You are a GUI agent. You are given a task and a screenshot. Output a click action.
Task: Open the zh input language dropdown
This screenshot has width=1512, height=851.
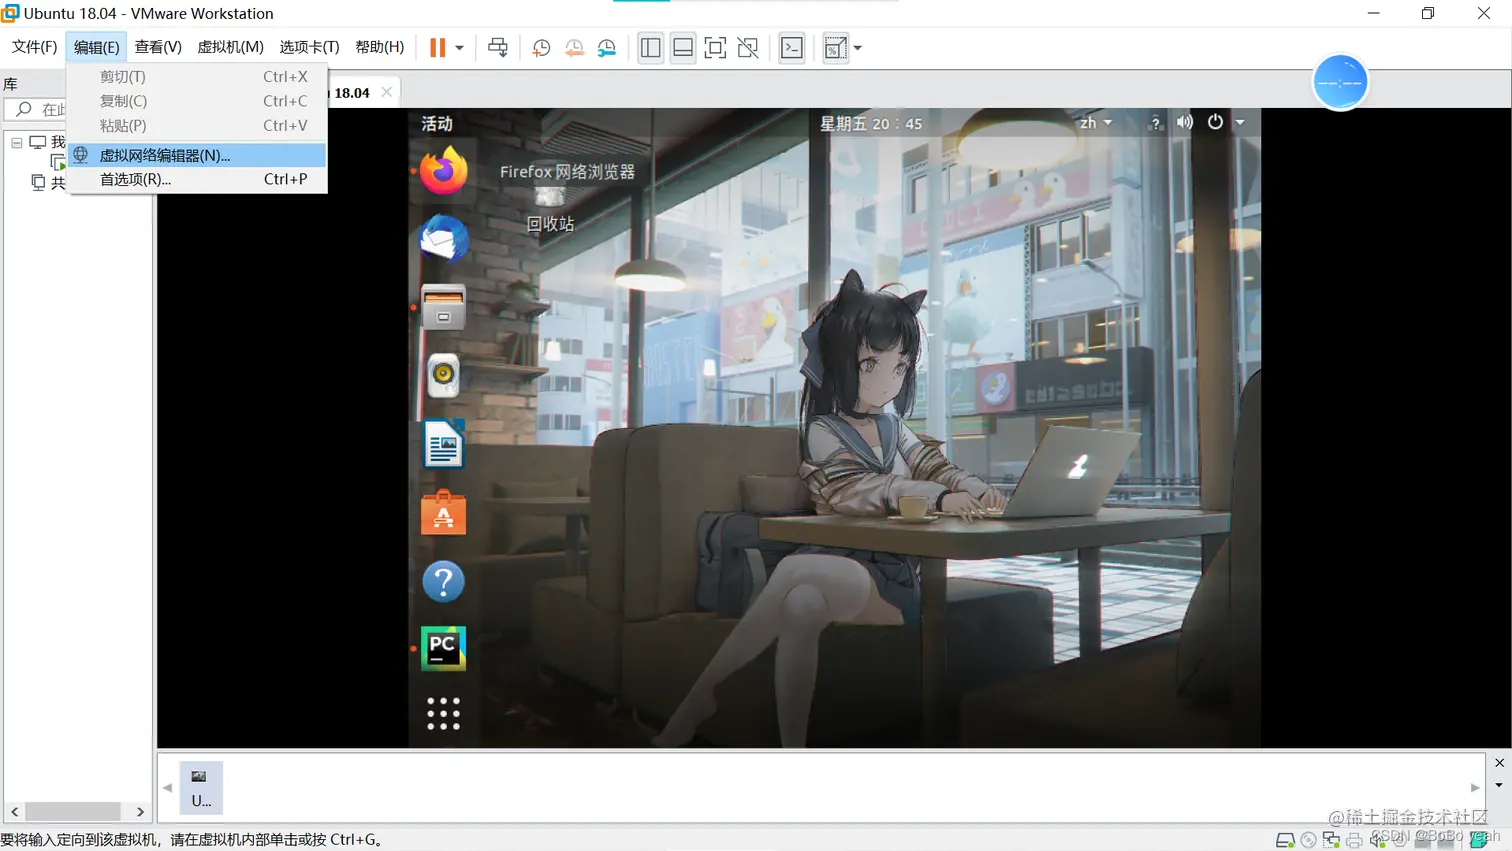pos(1095,122)
